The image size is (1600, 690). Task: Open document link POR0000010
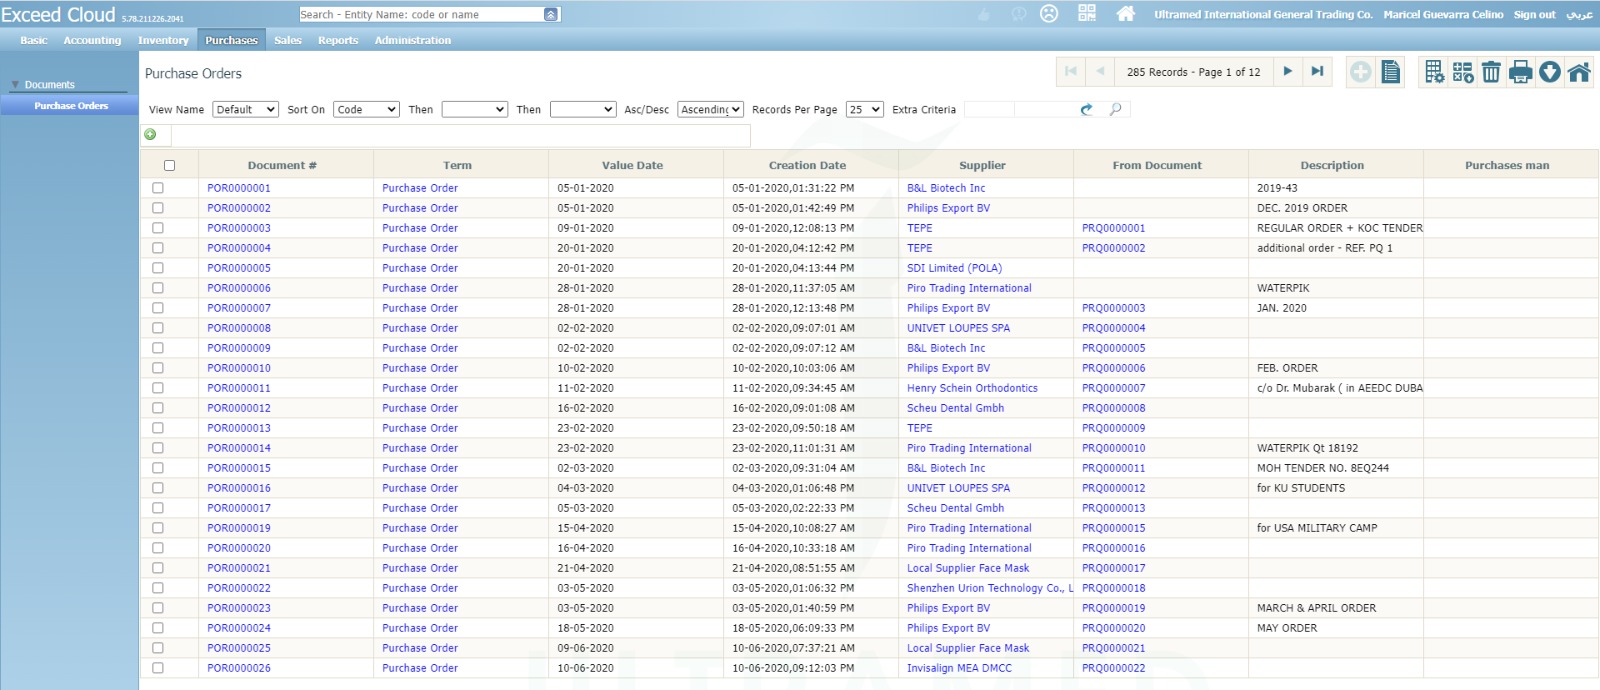click(239, 368)
